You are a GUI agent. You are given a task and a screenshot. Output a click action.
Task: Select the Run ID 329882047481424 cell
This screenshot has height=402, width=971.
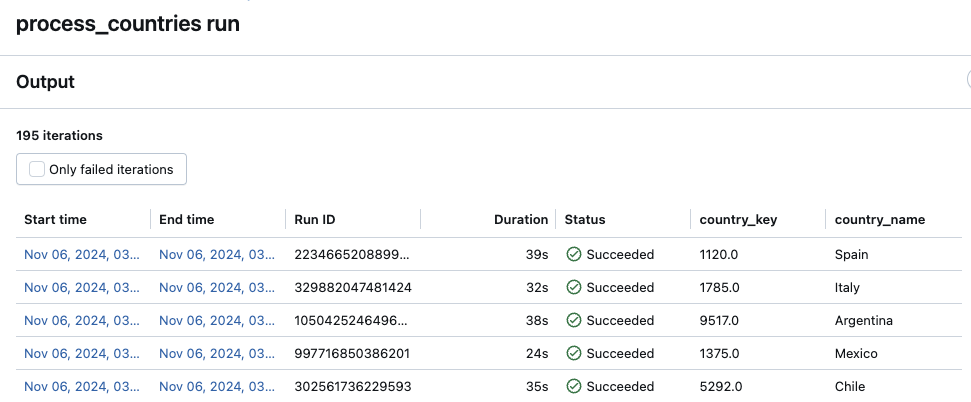pos(353,288)
